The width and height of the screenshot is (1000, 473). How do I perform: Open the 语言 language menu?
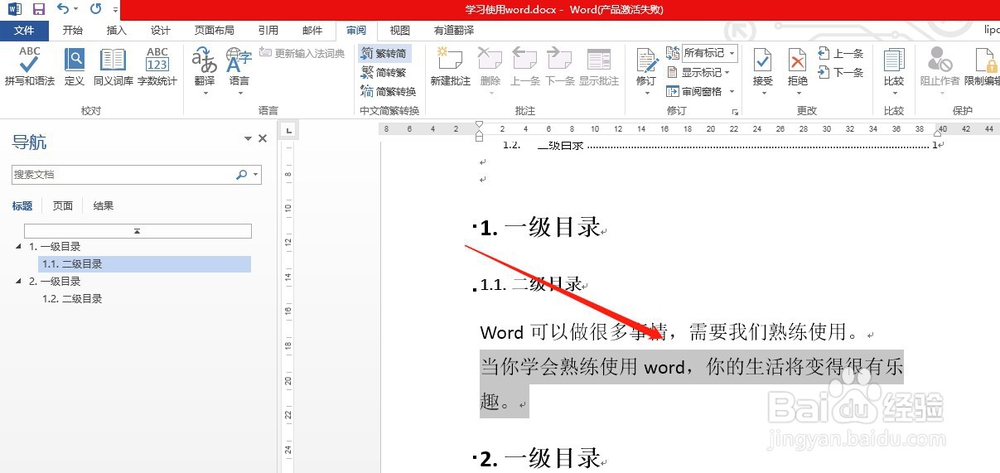239,71
